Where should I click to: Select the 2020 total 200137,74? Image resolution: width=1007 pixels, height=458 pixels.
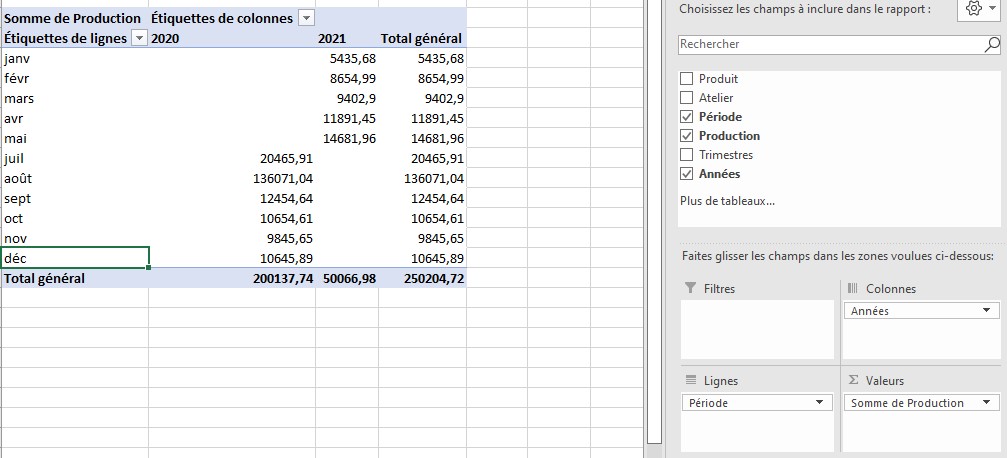click(x=232, y=278)
